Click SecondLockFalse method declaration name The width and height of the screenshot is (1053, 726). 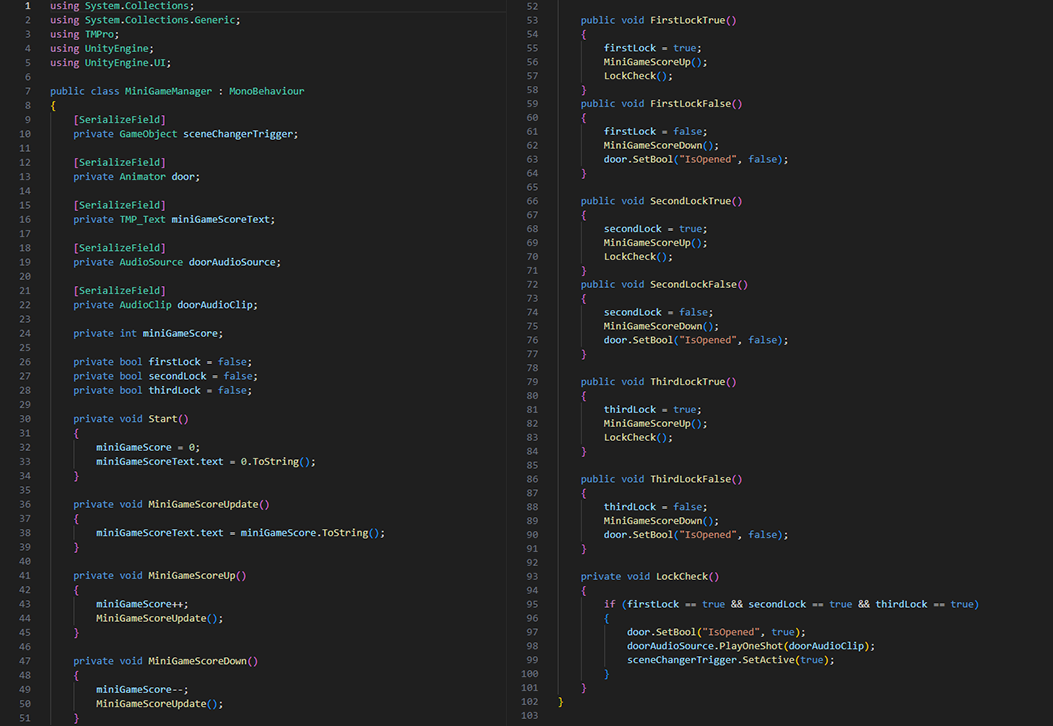[x=694, y=284]
